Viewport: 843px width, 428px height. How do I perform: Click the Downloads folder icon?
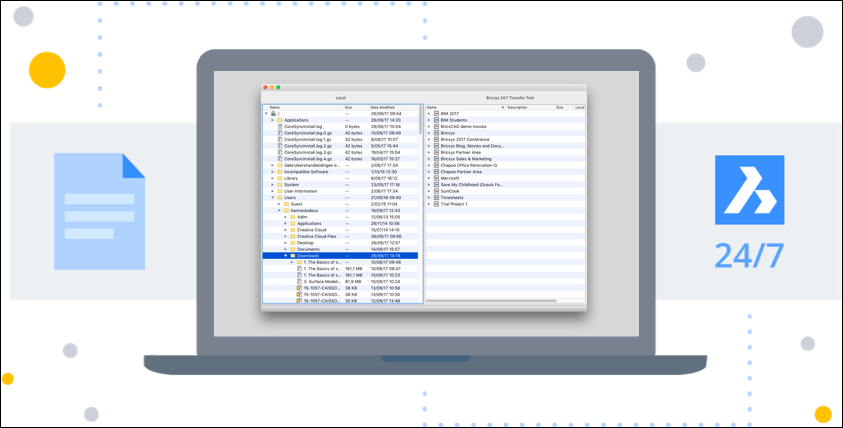click(292, 255)
